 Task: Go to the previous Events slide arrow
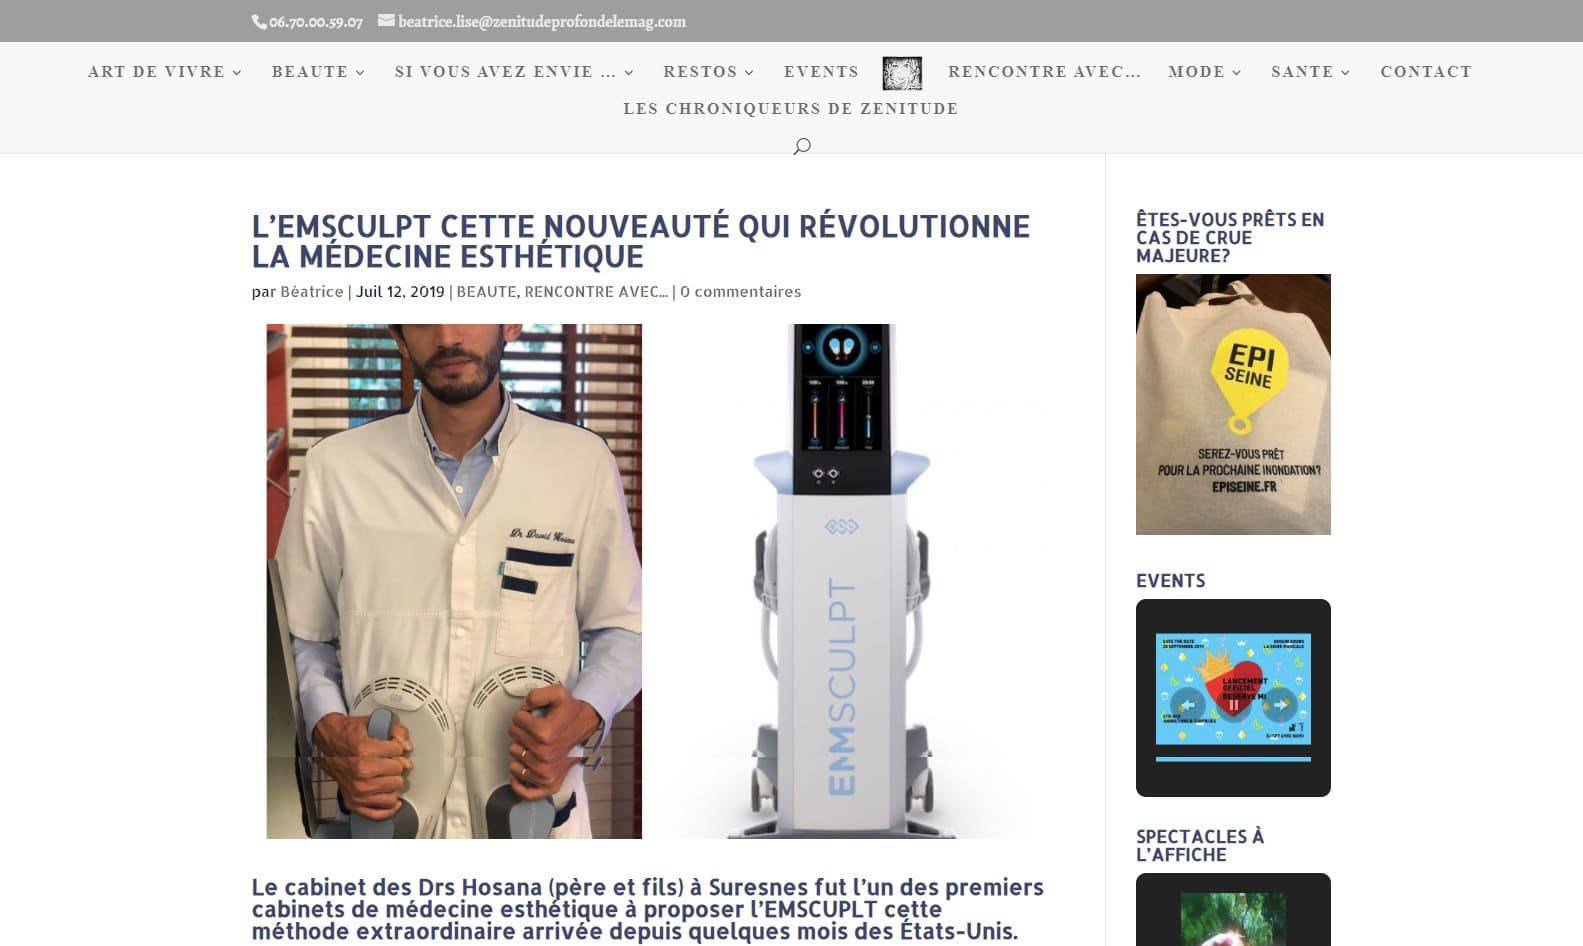pos(1187,704)
